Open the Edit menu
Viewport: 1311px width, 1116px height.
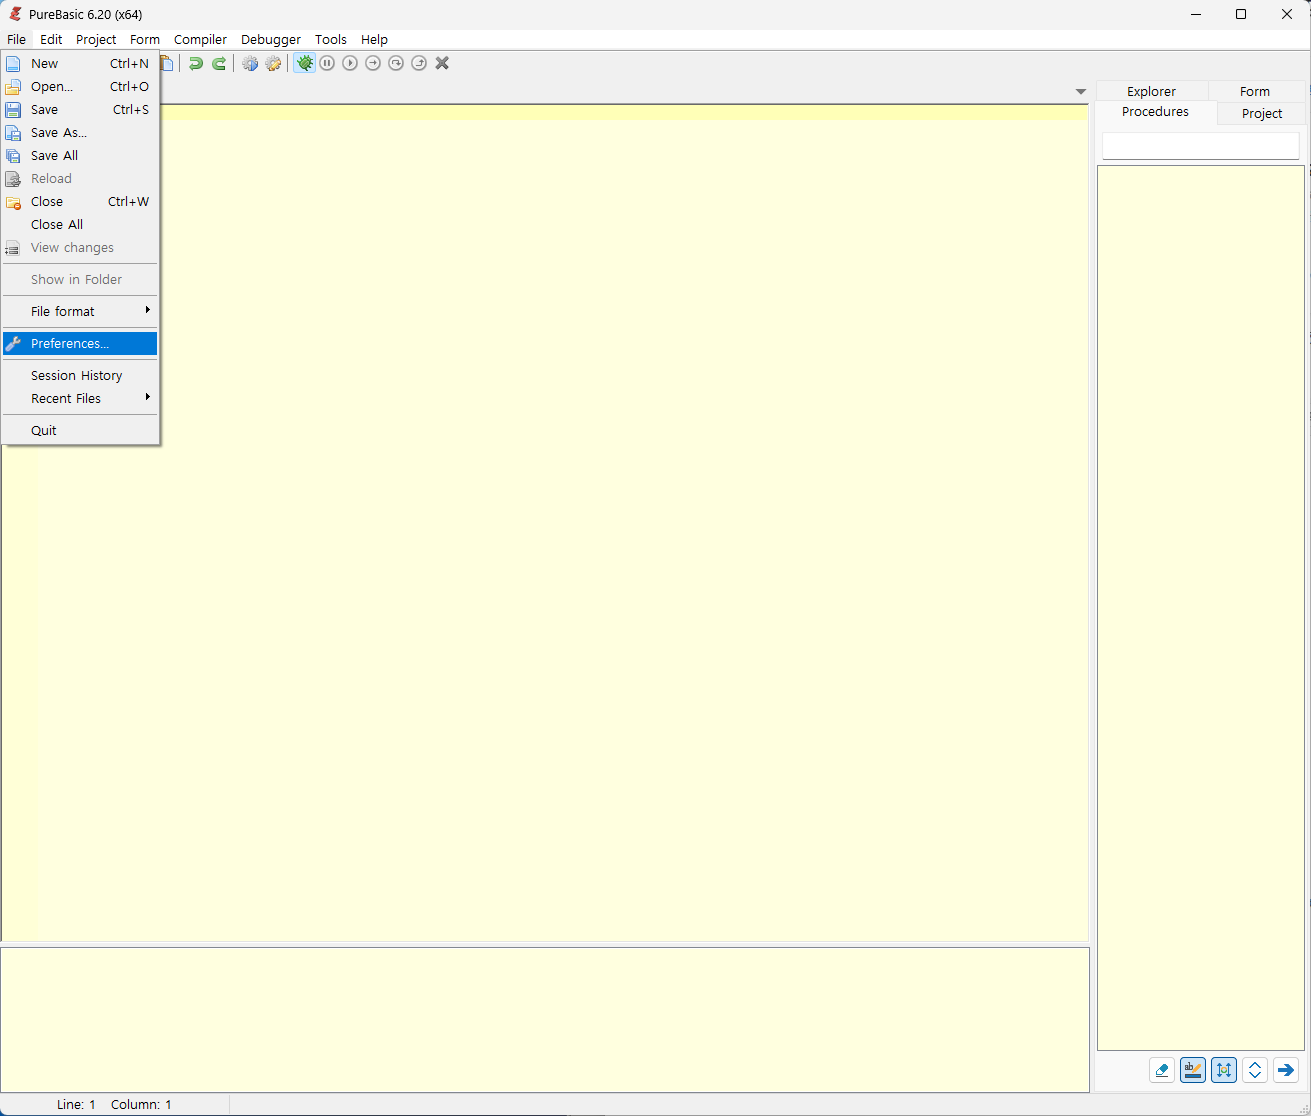coord(51,39)
